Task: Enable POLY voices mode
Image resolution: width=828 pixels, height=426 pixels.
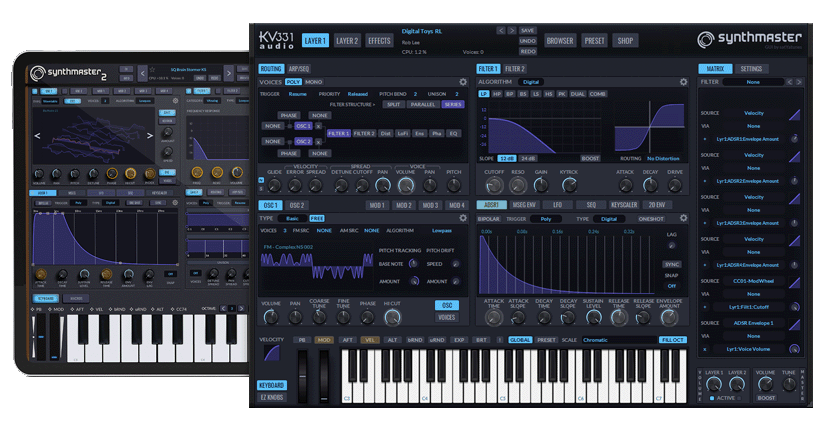Action: click(293, 82)
